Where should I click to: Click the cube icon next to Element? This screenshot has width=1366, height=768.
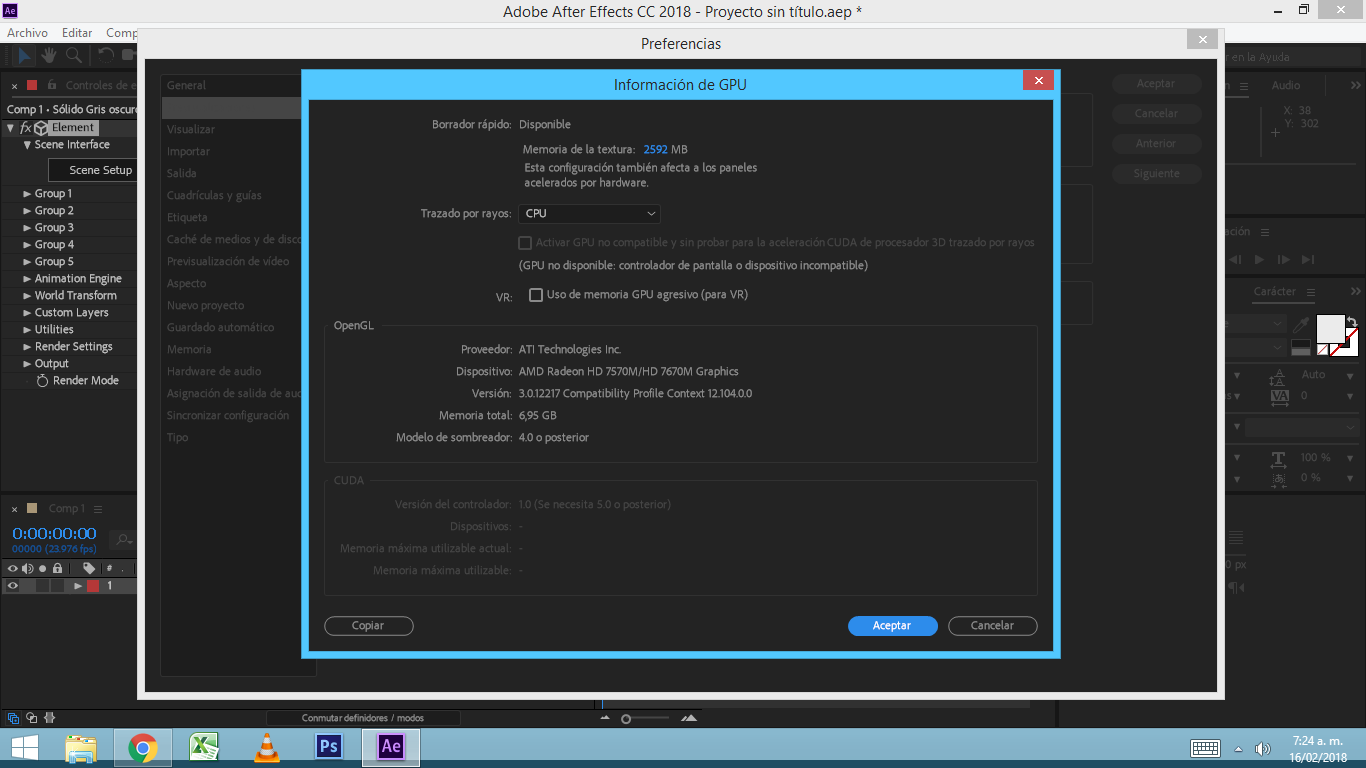41,128
